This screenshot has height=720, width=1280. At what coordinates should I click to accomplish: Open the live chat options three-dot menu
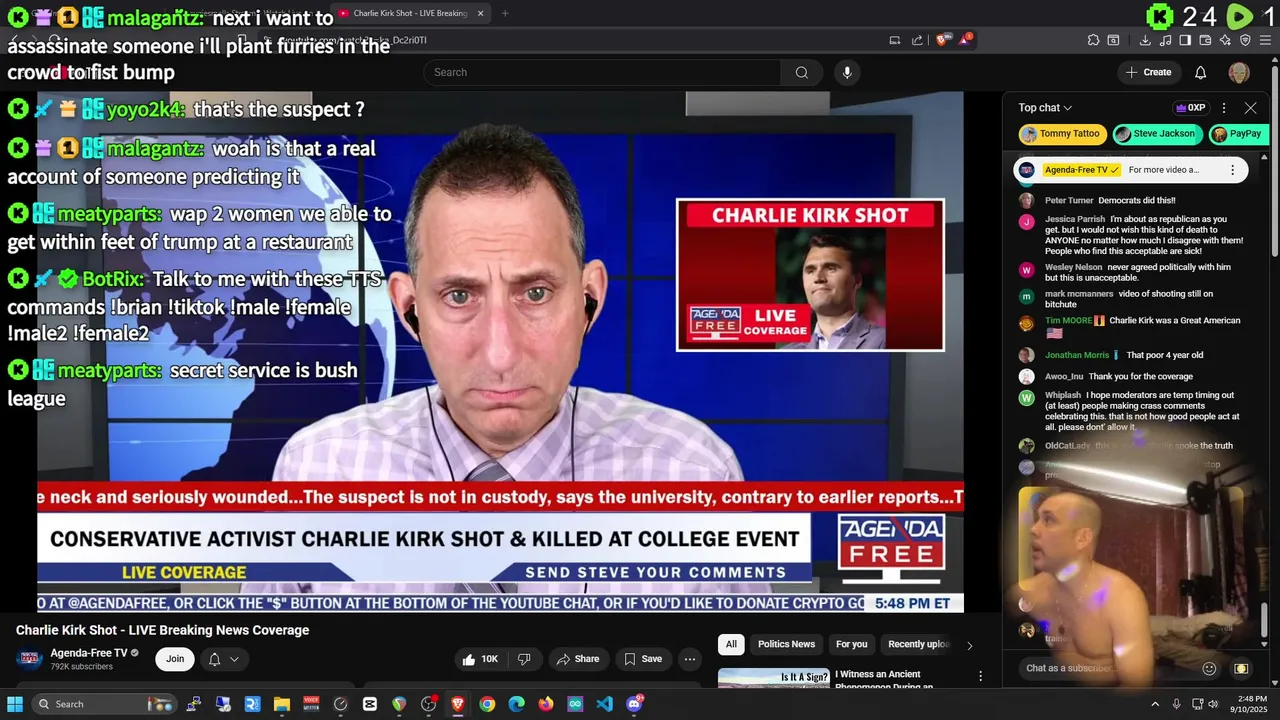coord(1223,108)
